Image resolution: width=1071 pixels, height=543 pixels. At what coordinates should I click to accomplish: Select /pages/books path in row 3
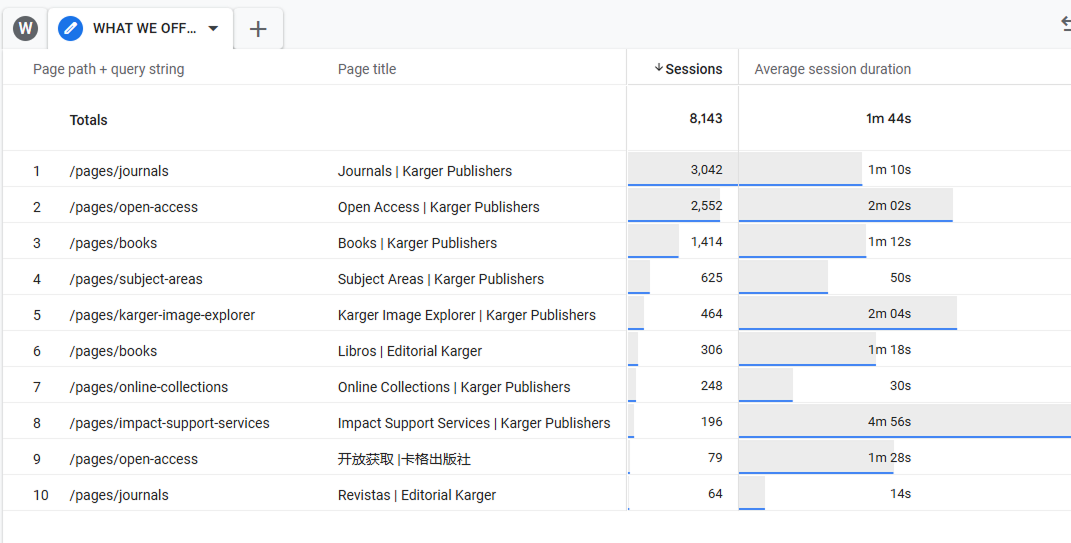[x=113, y=243]
